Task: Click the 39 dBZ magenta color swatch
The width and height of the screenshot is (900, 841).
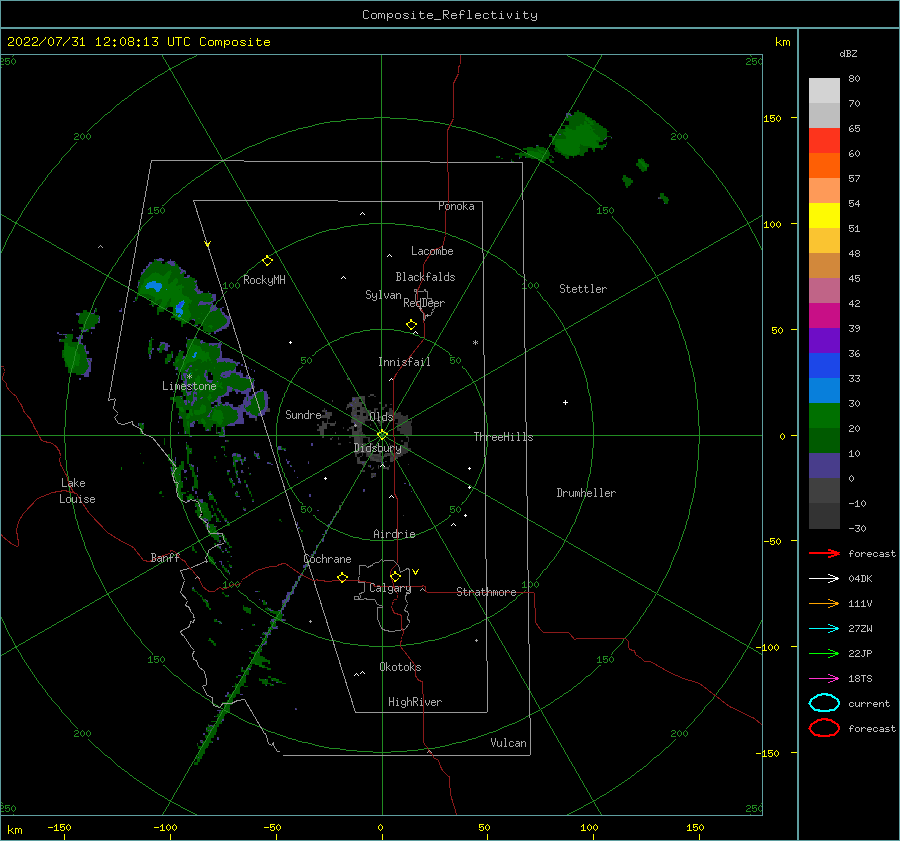Action: (824, 316)
